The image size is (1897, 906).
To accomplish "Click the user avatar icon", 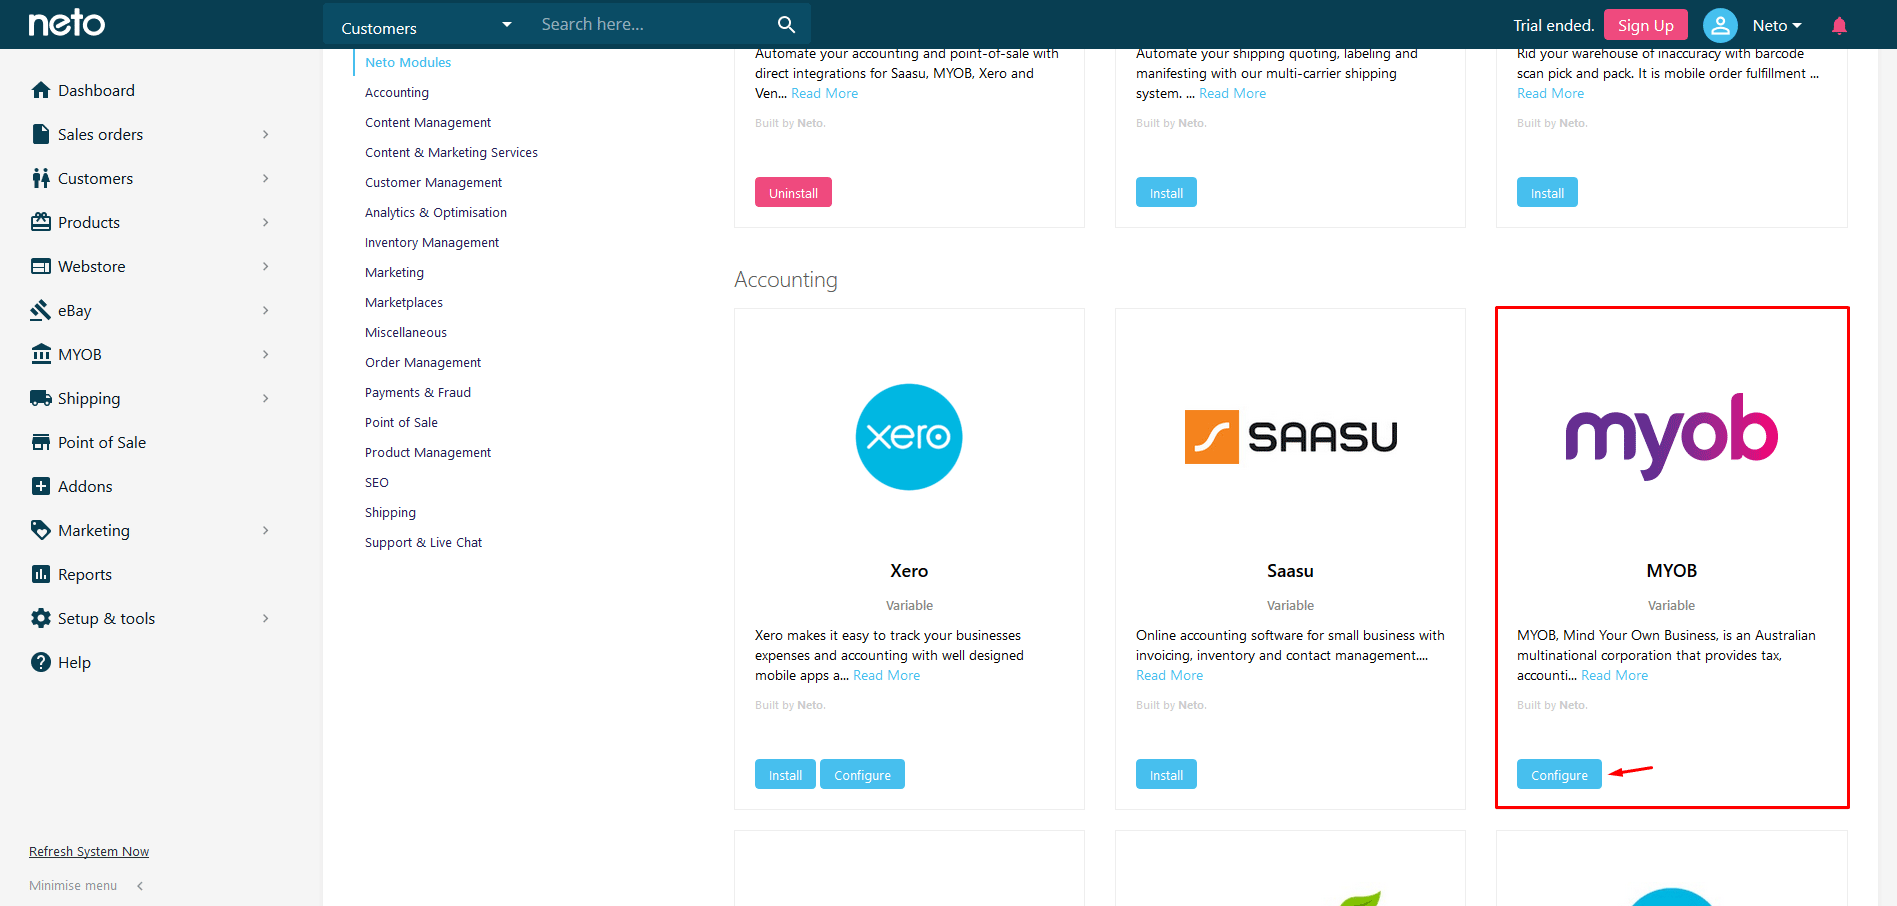I will (x=1720, y=25).
